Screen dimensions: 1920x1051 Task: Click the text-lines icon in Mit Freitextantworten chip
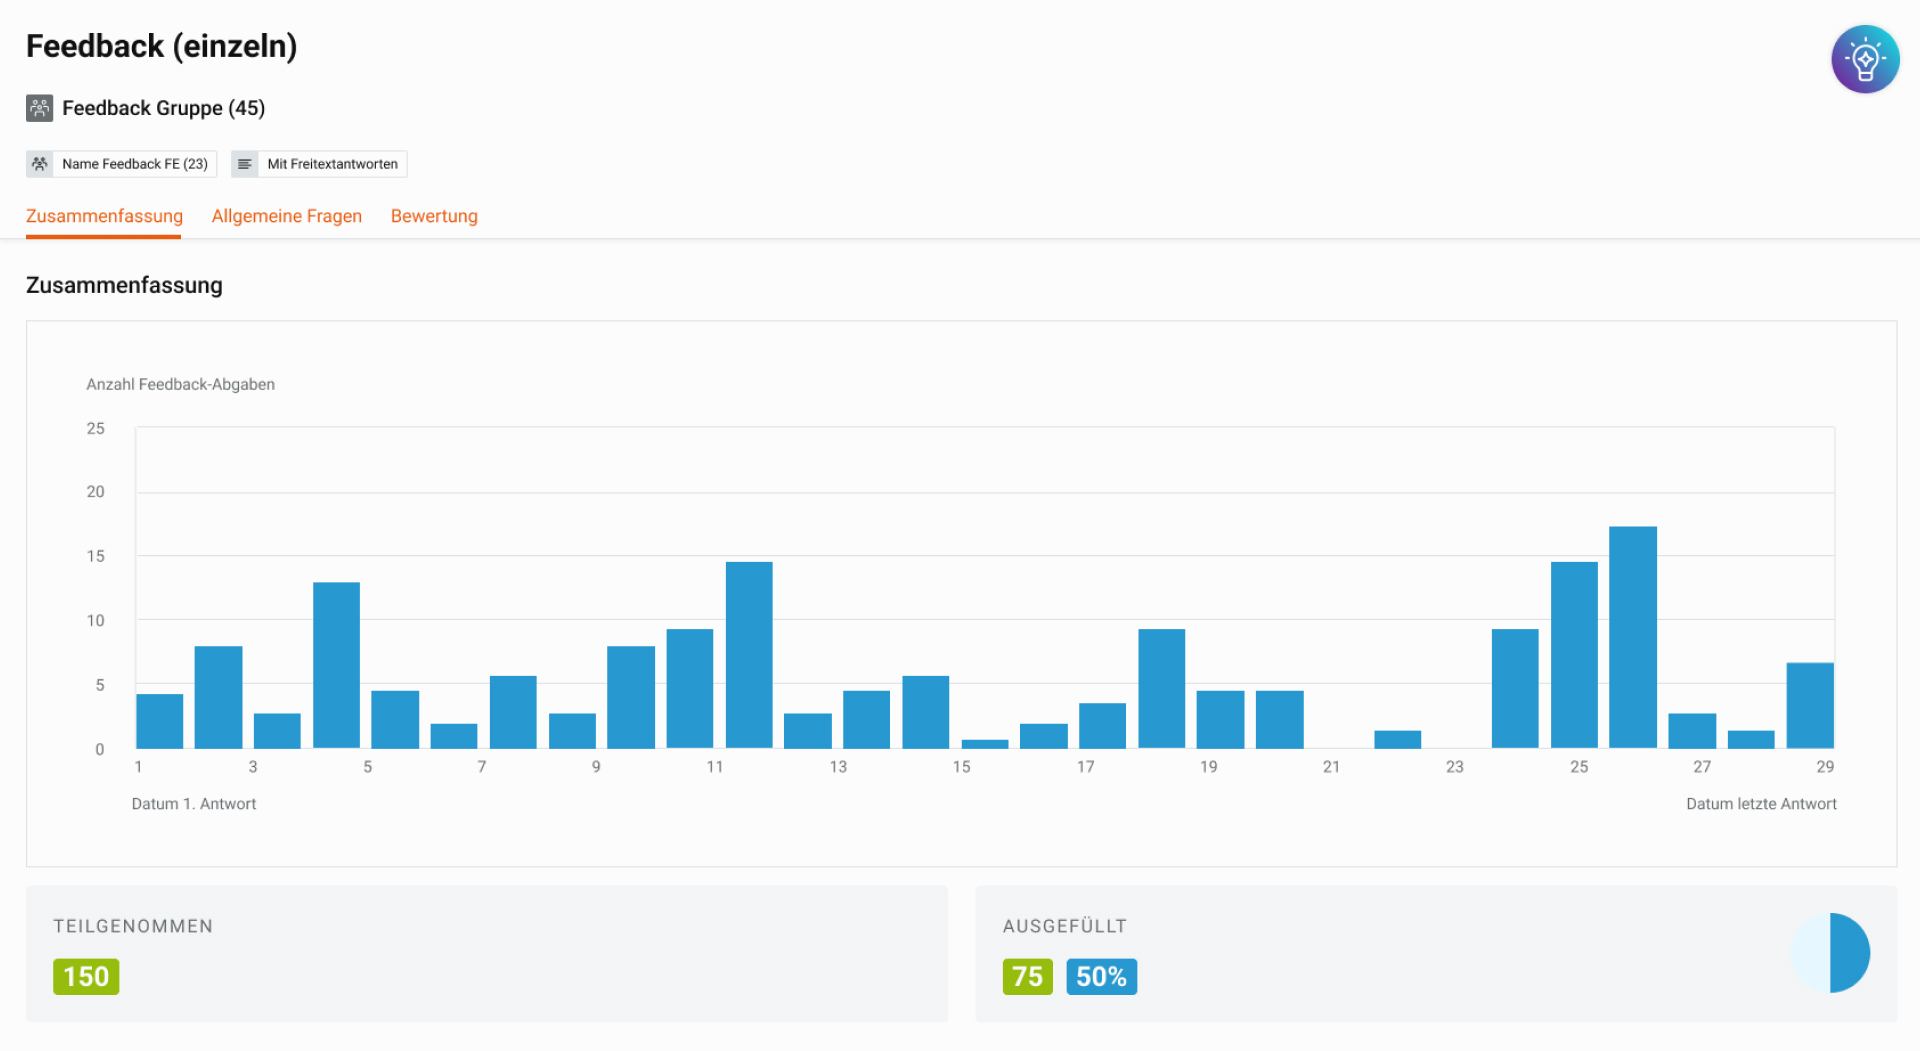(245, 163)
